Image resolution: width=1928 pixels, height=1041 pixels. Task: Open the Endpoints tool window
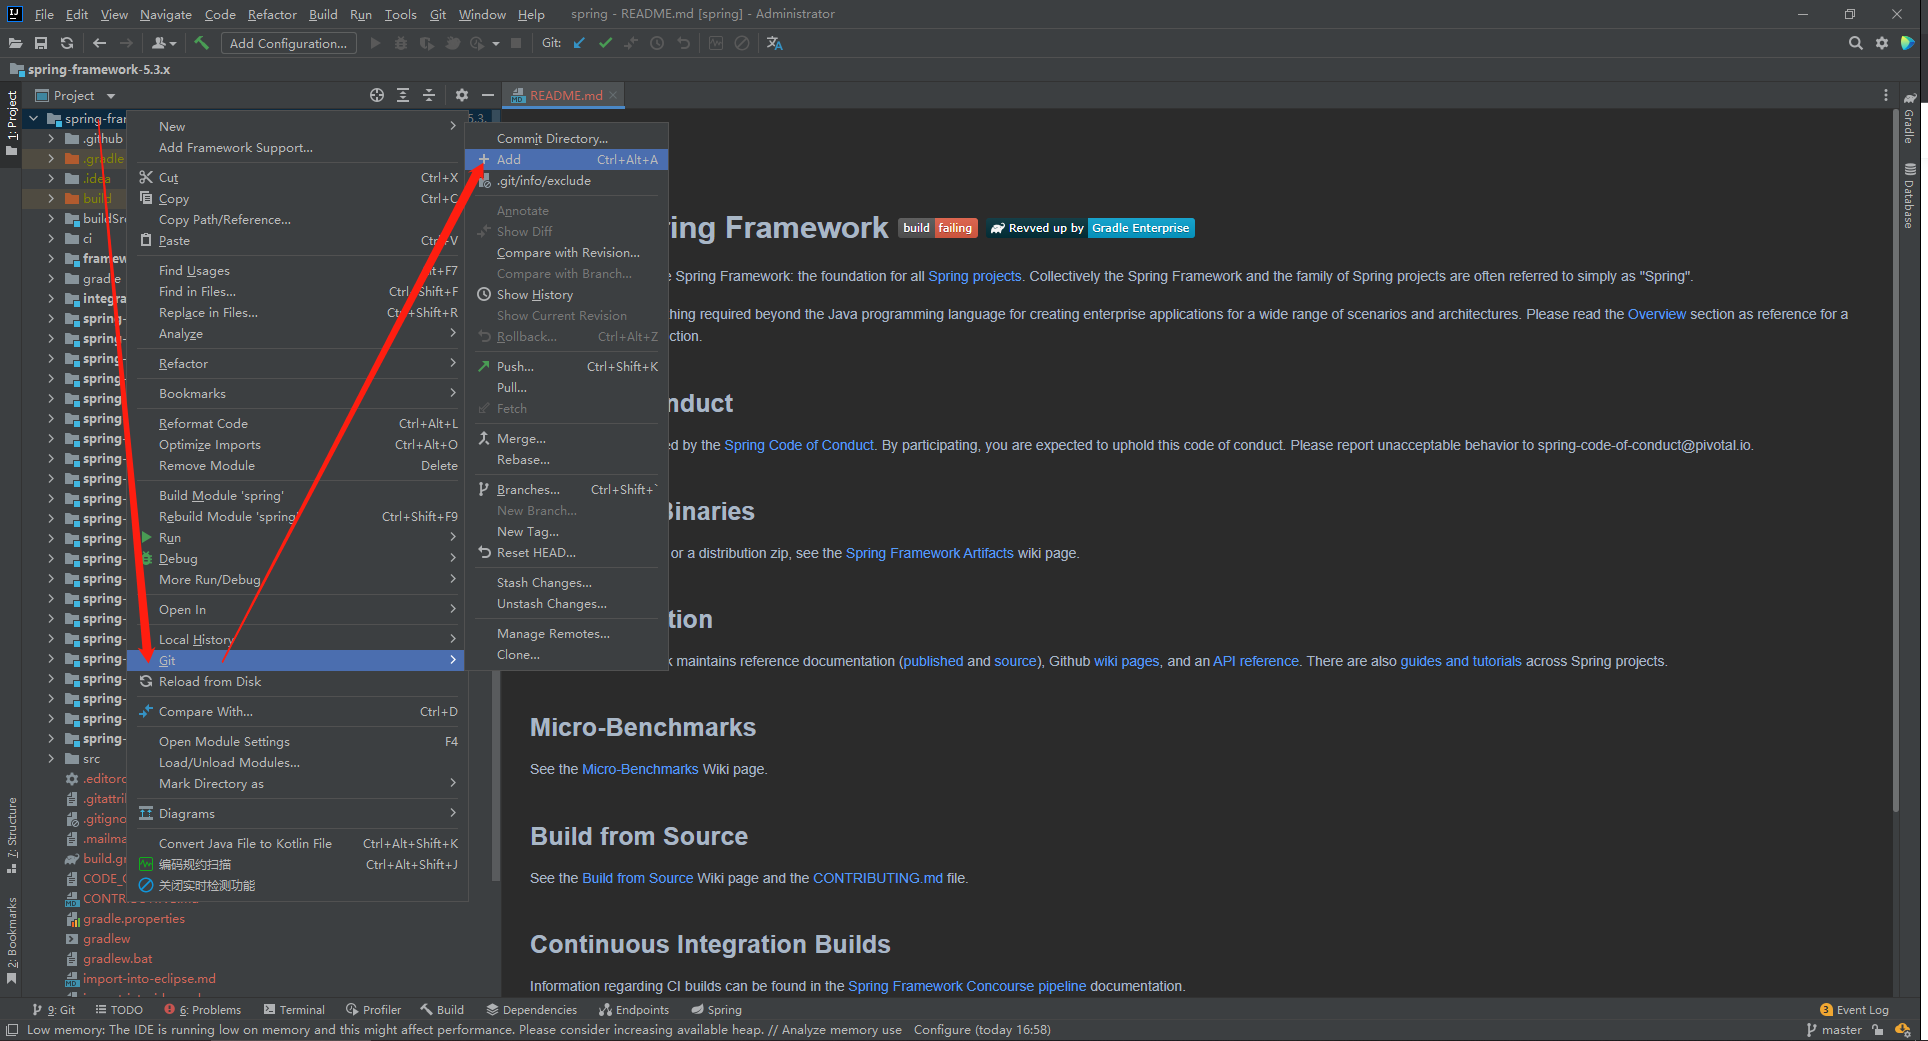click(x=634, y=1010)
